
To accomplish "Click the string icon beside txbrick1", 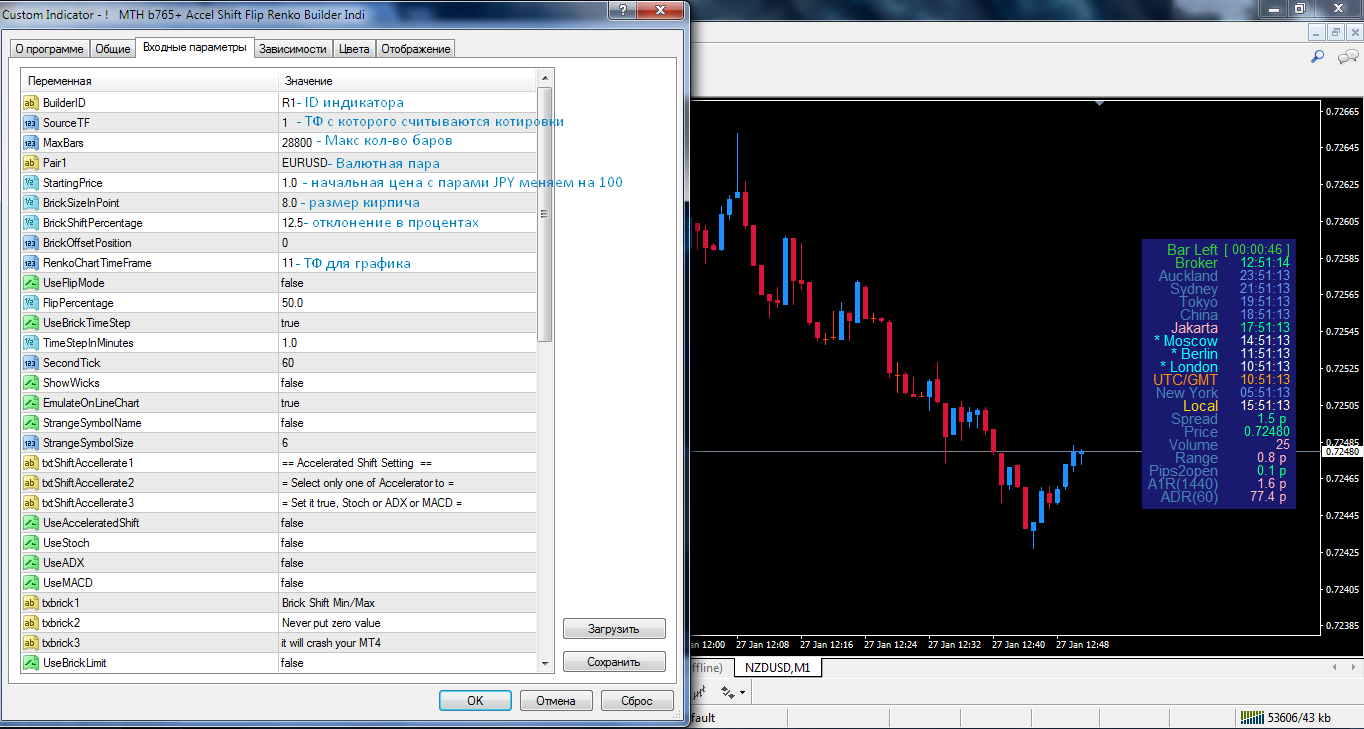I will pyautogui.click(x=30, y=603).
